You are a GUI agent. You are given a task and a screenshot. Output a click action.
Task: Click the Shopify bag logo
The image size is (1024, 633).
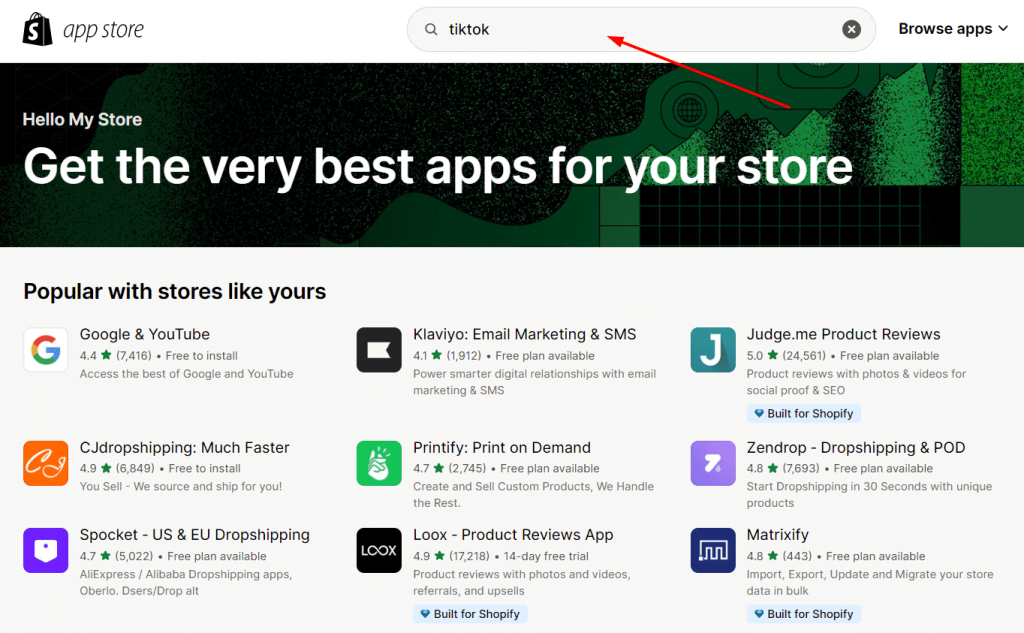37,29
